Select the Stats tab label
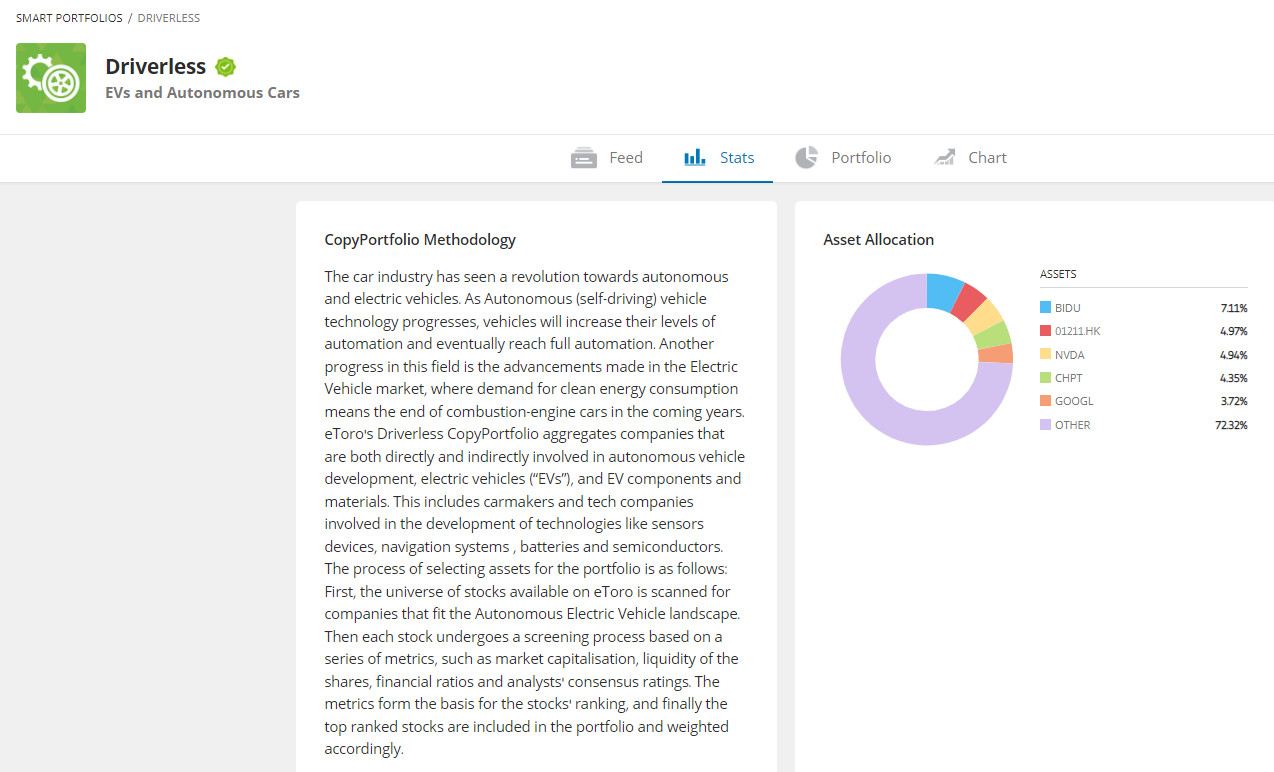The height and width of the screenshot is (772, 1274). click(x=737, y=158)
